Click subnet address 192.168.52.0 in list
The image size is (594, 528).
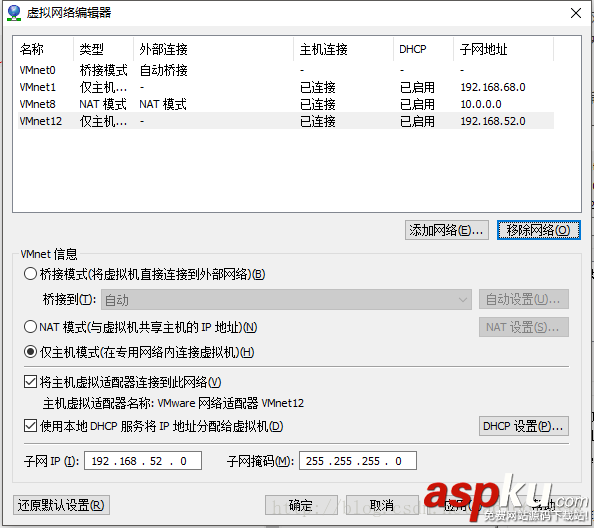click(x=493, y=121)
